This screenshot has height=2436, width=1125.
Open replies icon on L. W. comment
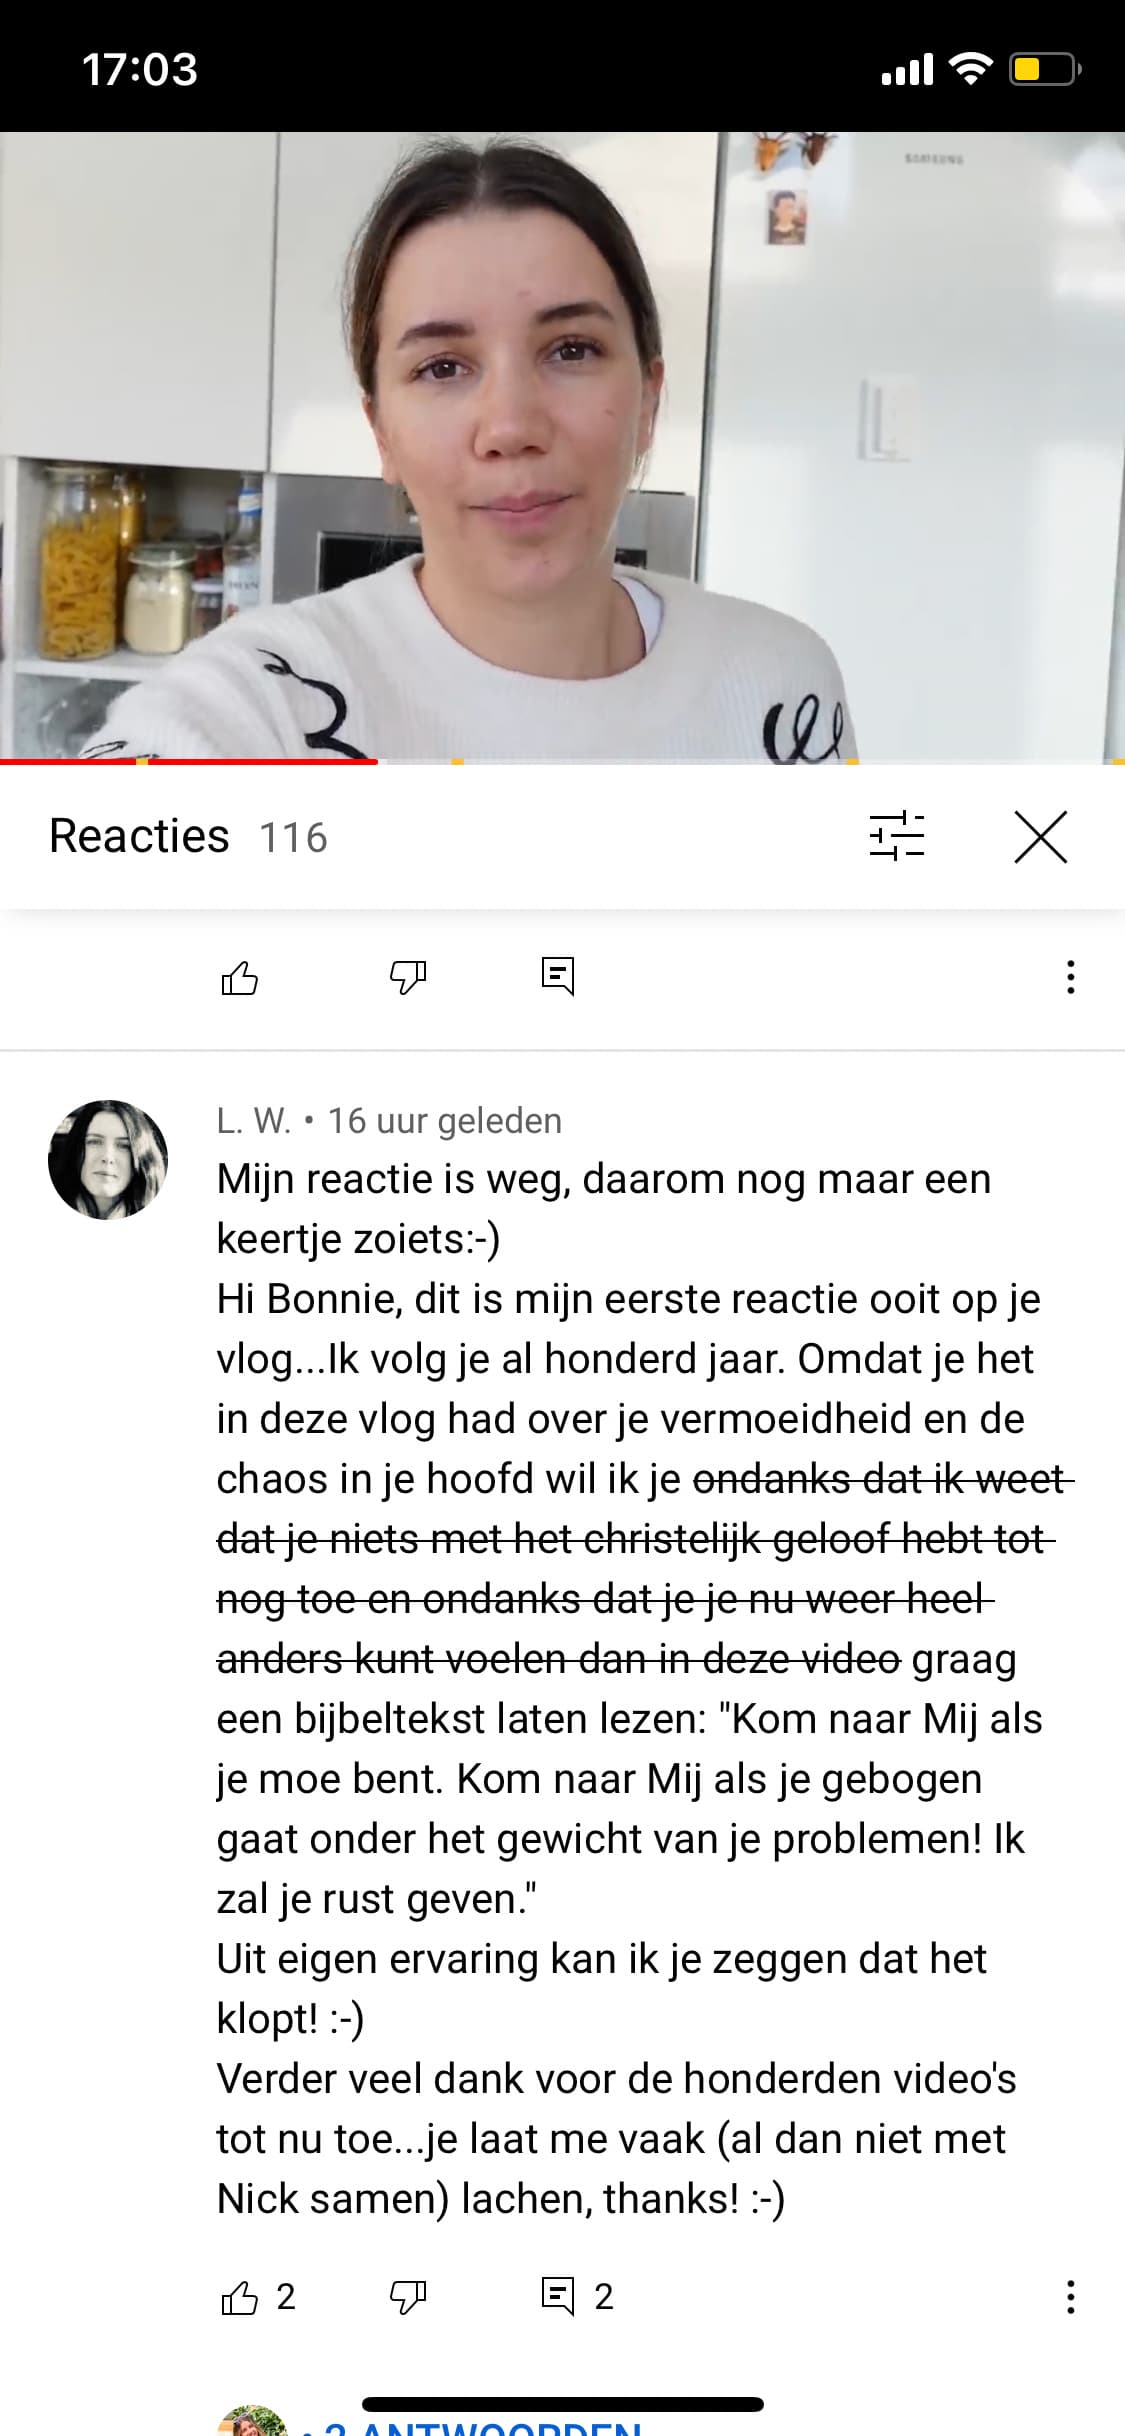[558, 2297]
